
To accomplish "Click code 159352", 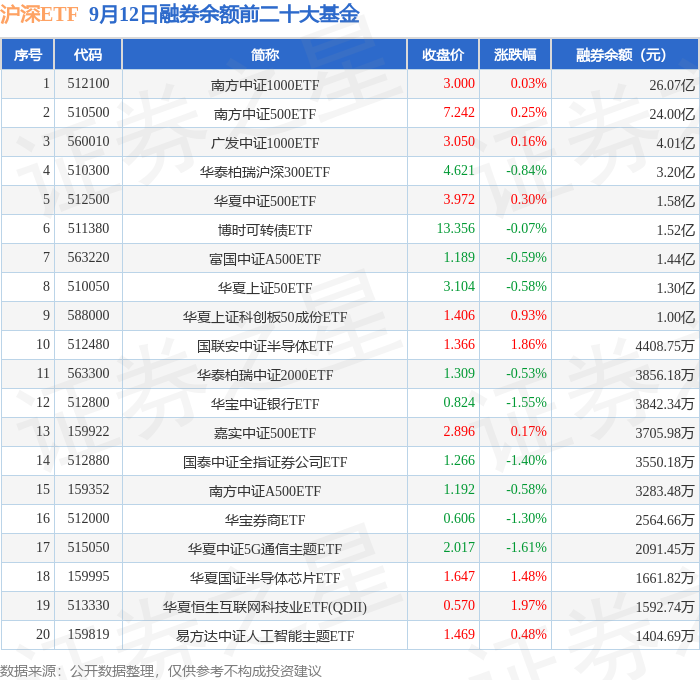I will tap(88, 490).
